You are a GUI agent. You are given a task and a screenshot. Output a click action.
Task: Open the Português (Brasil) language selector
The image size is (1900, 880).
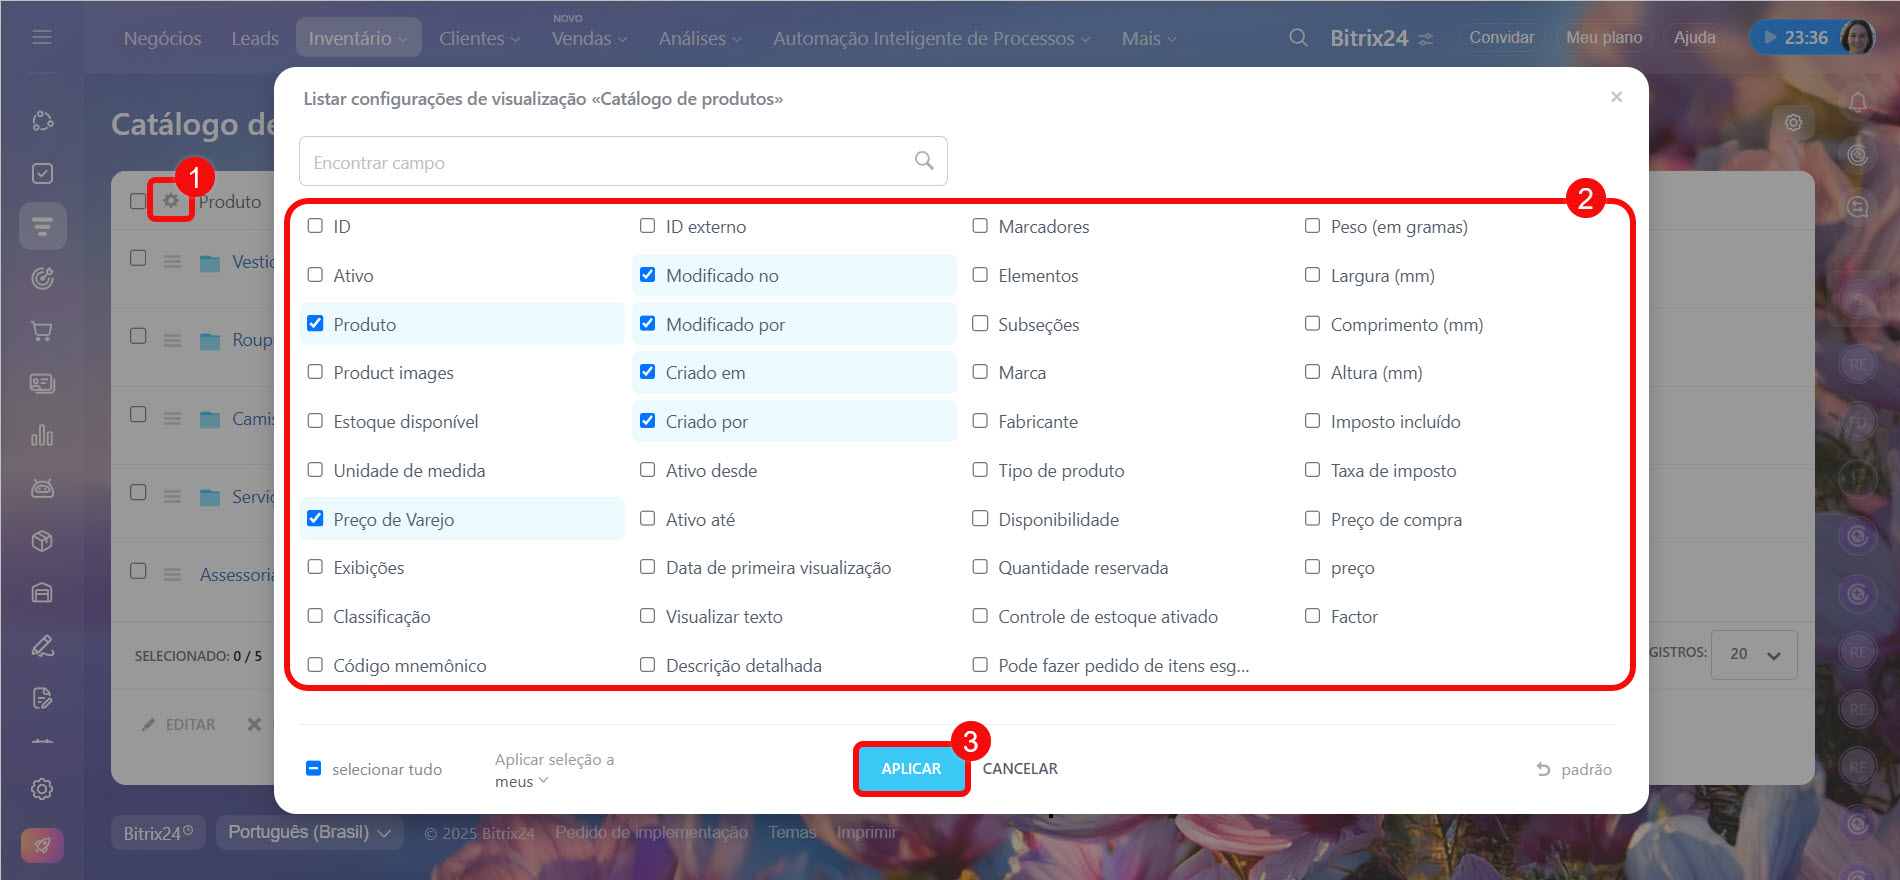(309, 832)
